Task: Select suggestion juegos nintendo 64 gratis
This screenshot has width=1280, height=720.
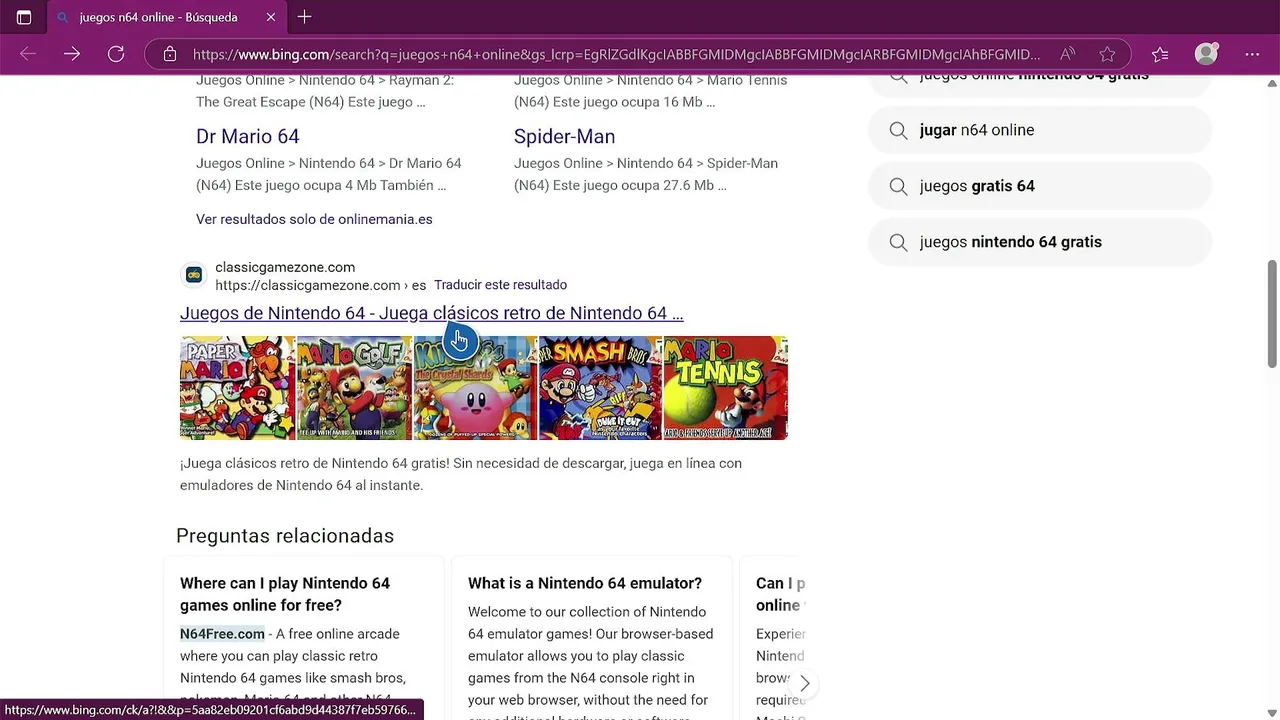Action: (1040, 242)
